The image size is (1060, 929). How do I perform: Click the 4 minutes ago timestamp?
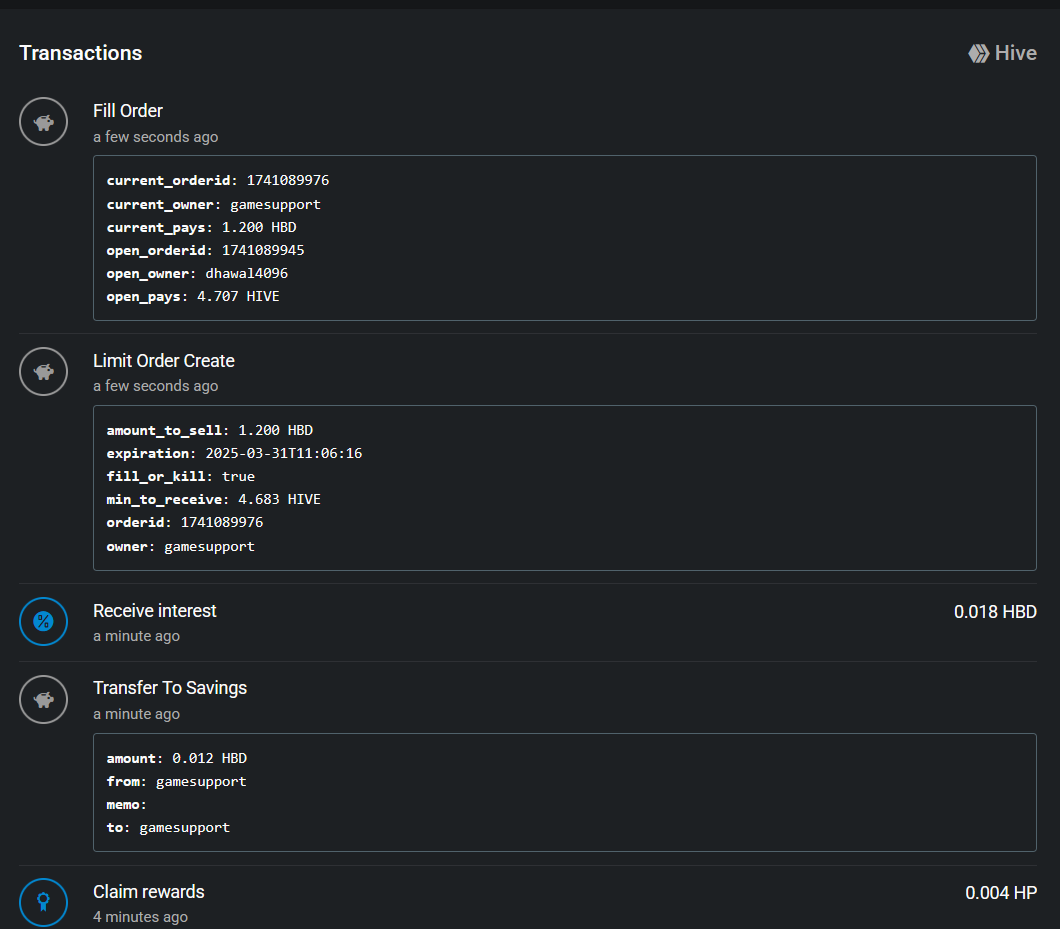tap(141, 917)
